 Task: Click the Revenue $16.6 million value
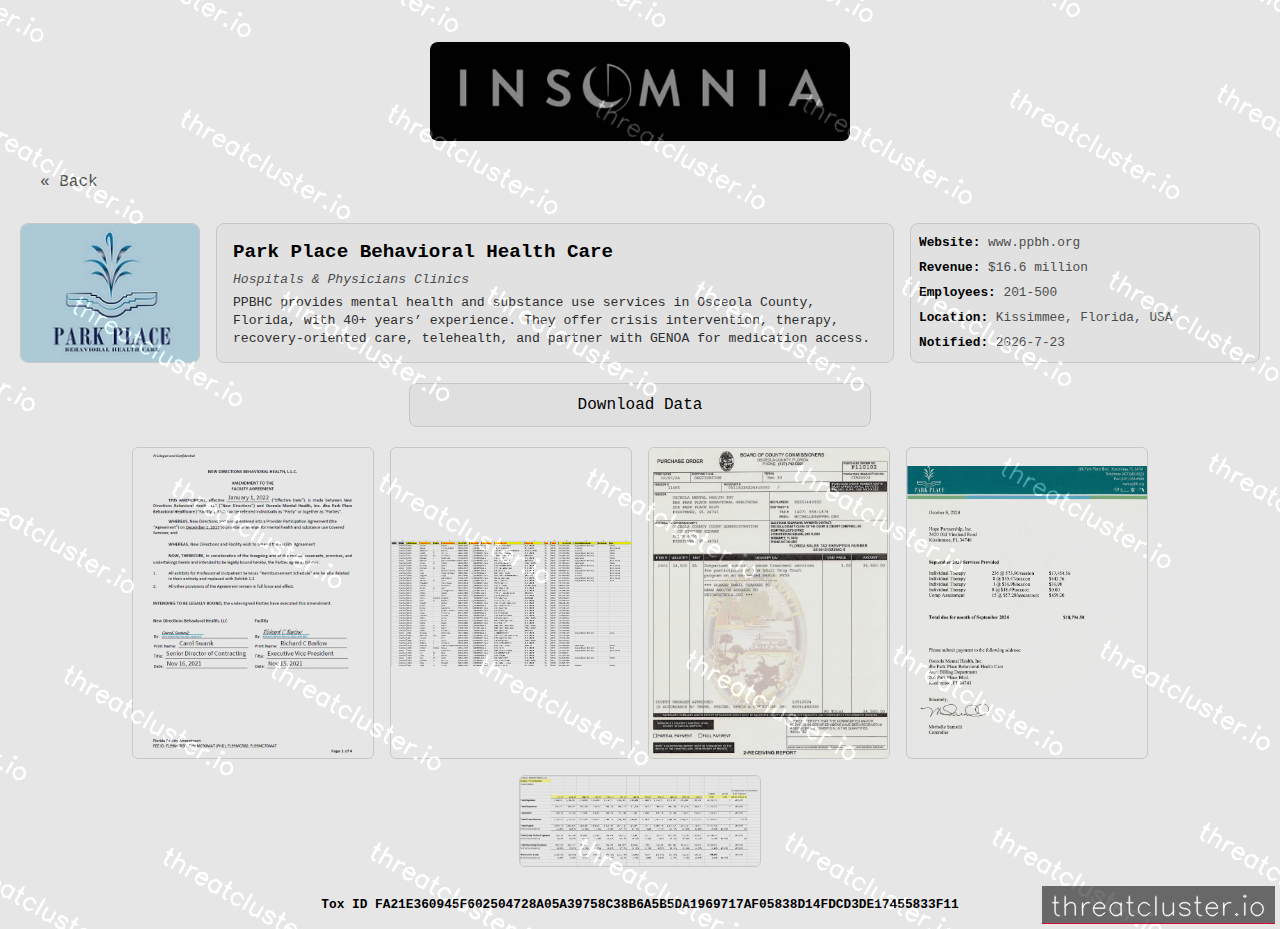(1038, 267)
